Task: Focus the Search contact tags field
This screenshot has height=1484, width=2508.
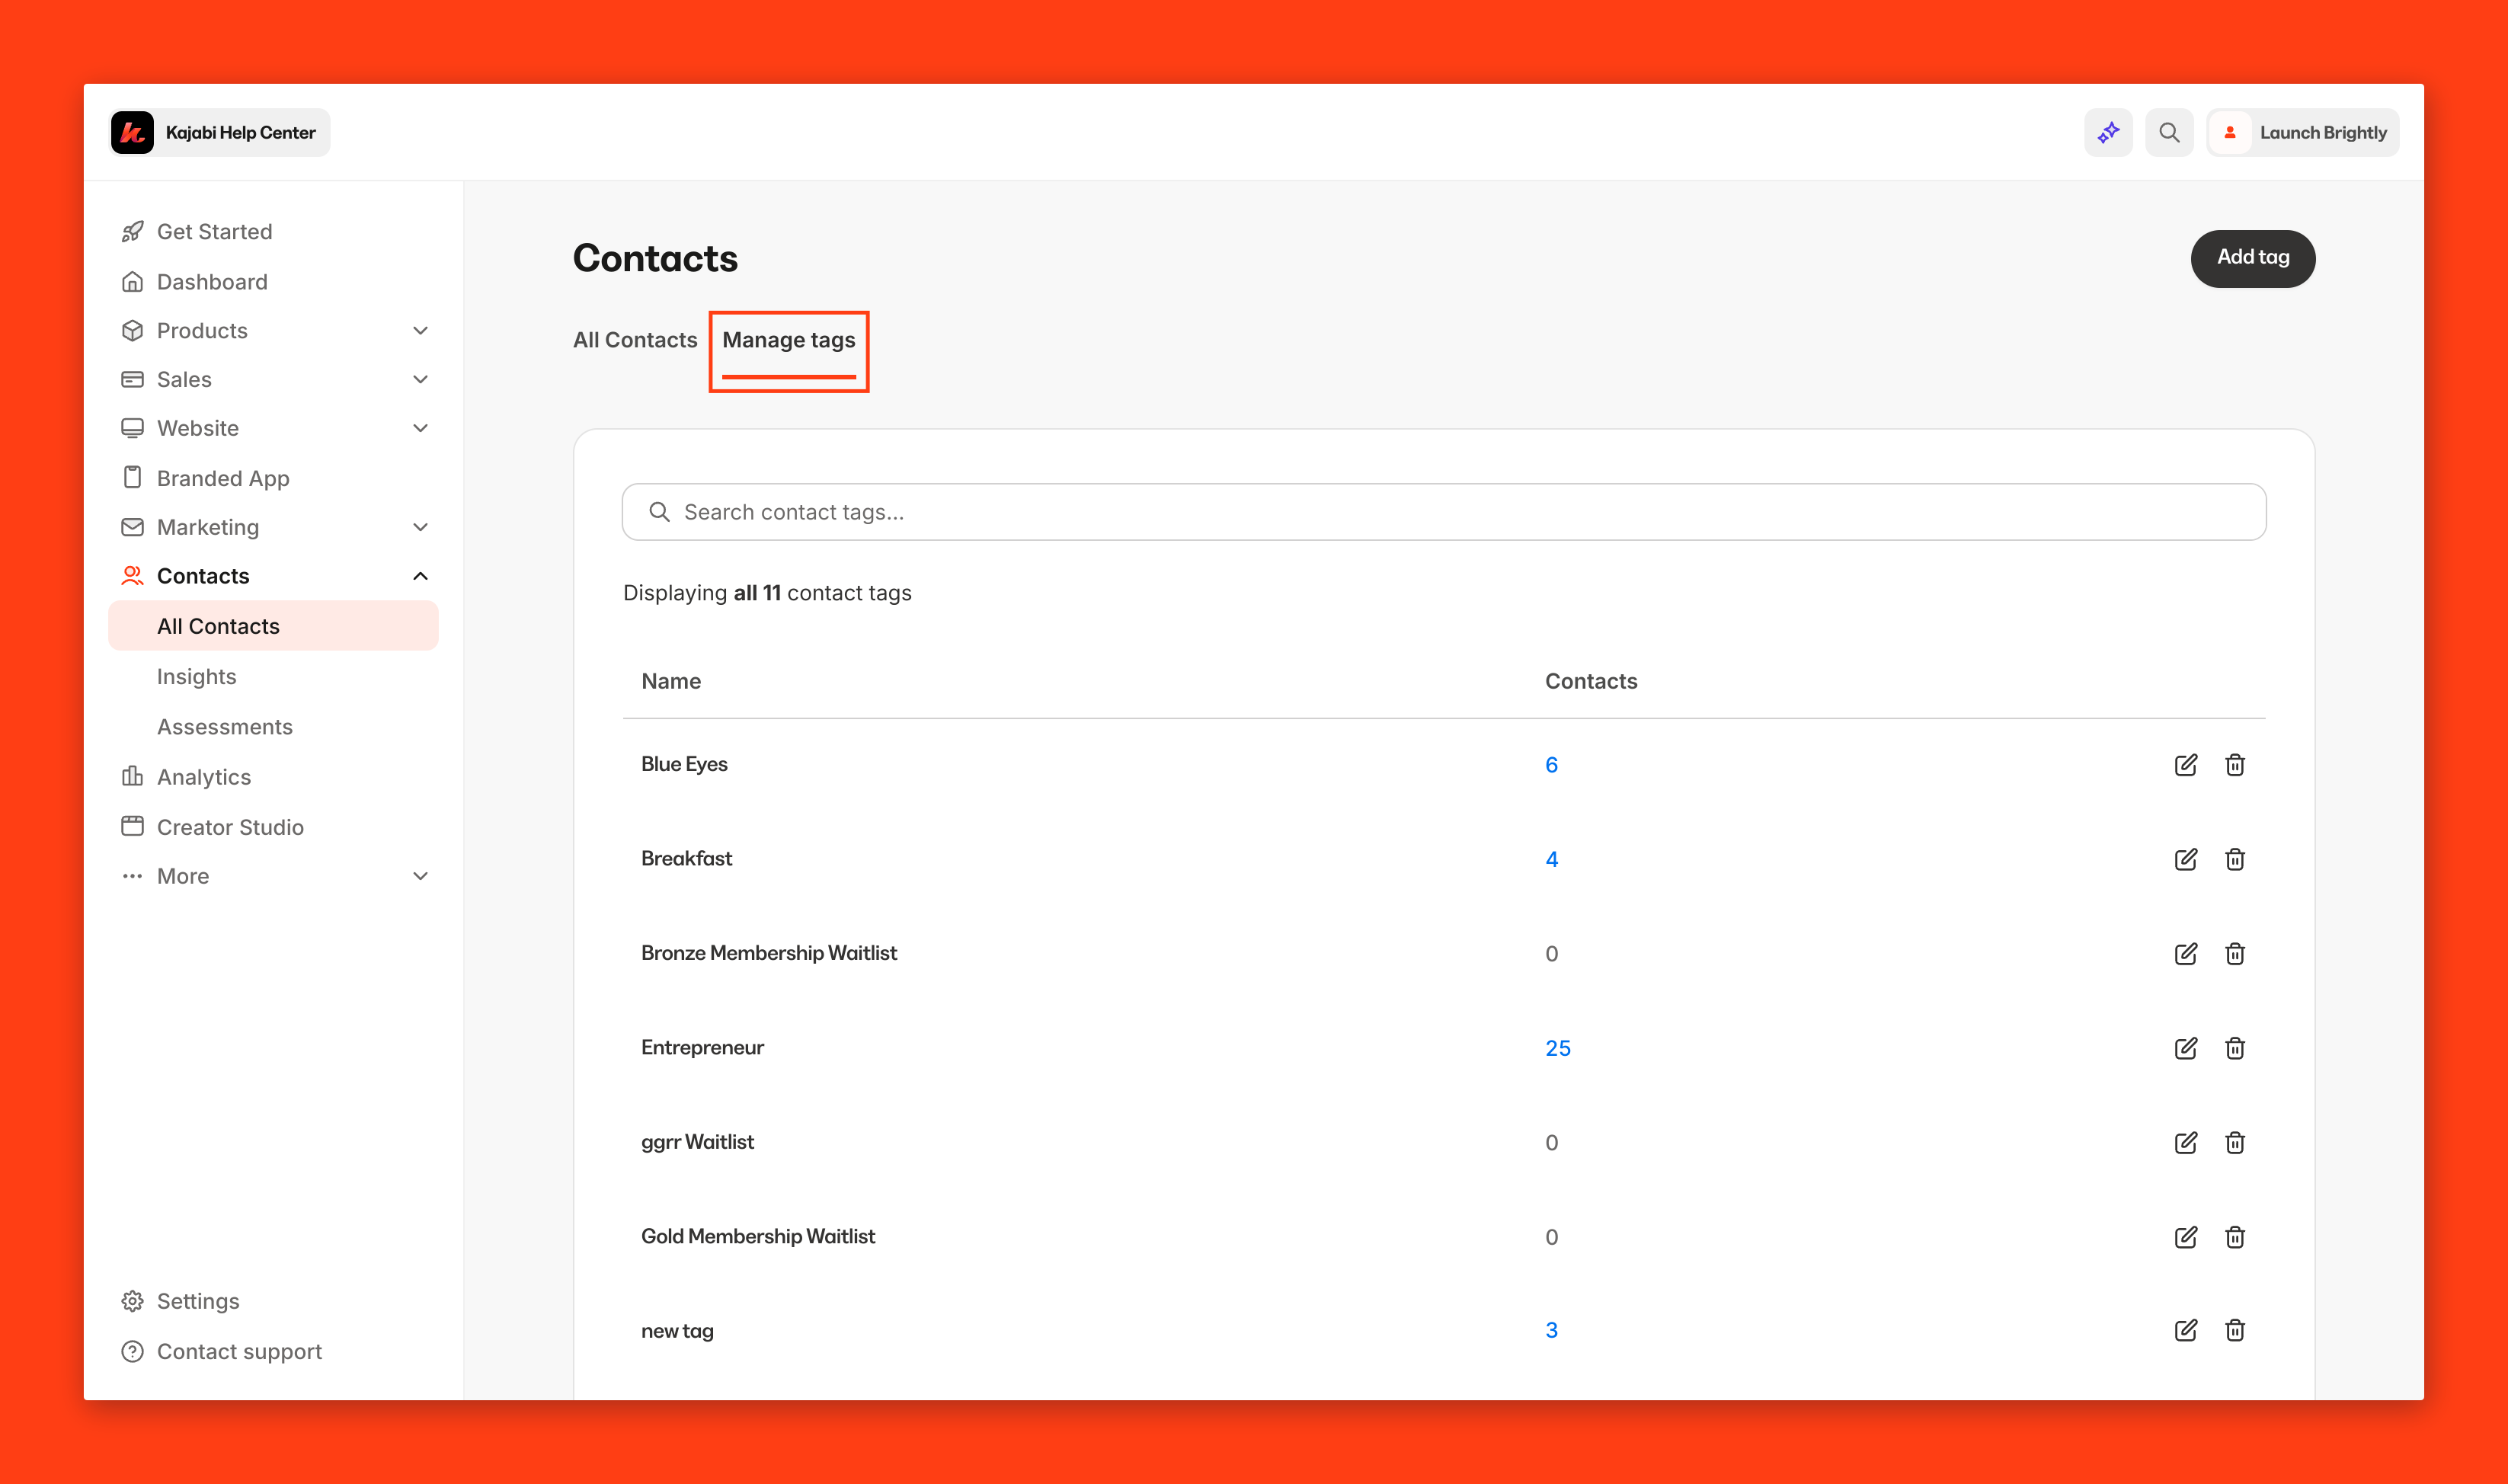Action: click(1443, 512)
